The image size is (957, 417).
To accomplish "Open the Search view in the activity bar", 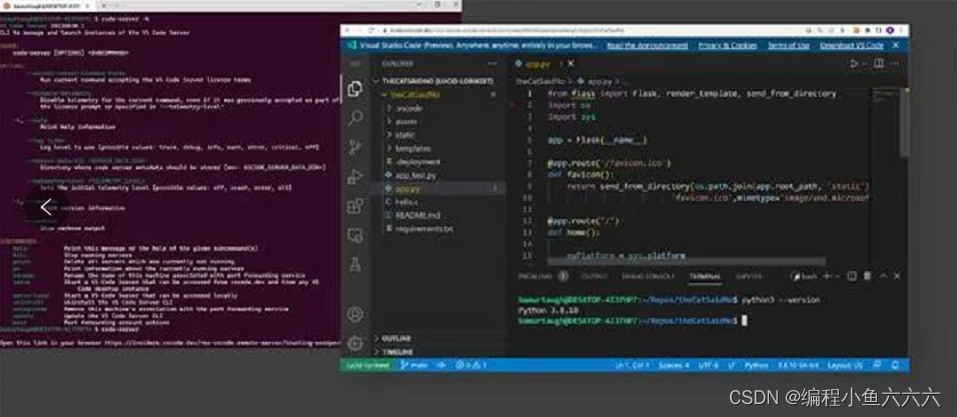I will [x=355, y=117].
